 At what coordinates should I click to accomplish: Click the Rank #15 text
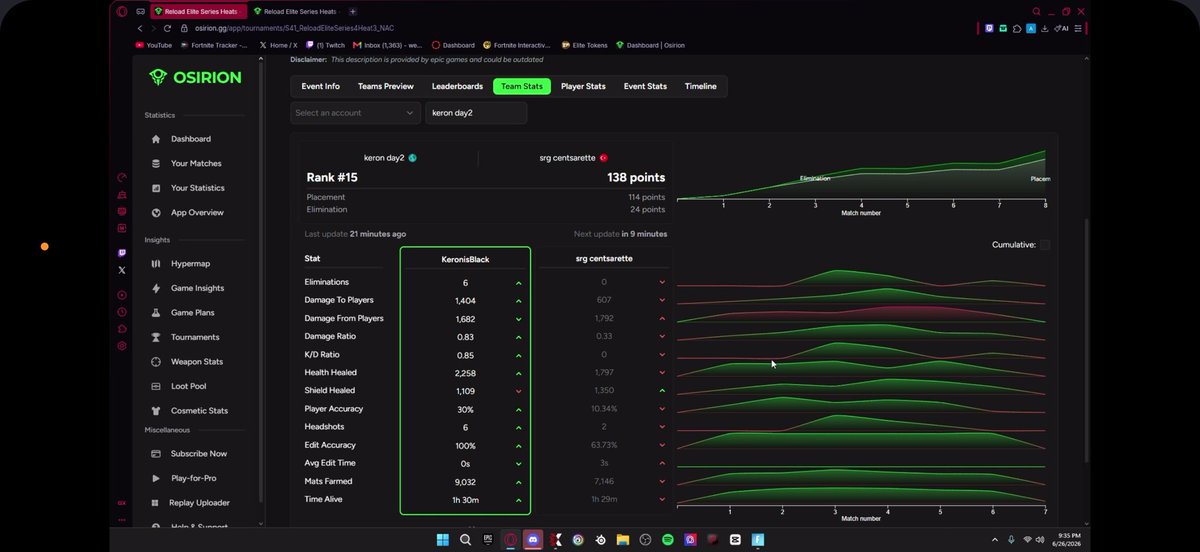[332, 177]
